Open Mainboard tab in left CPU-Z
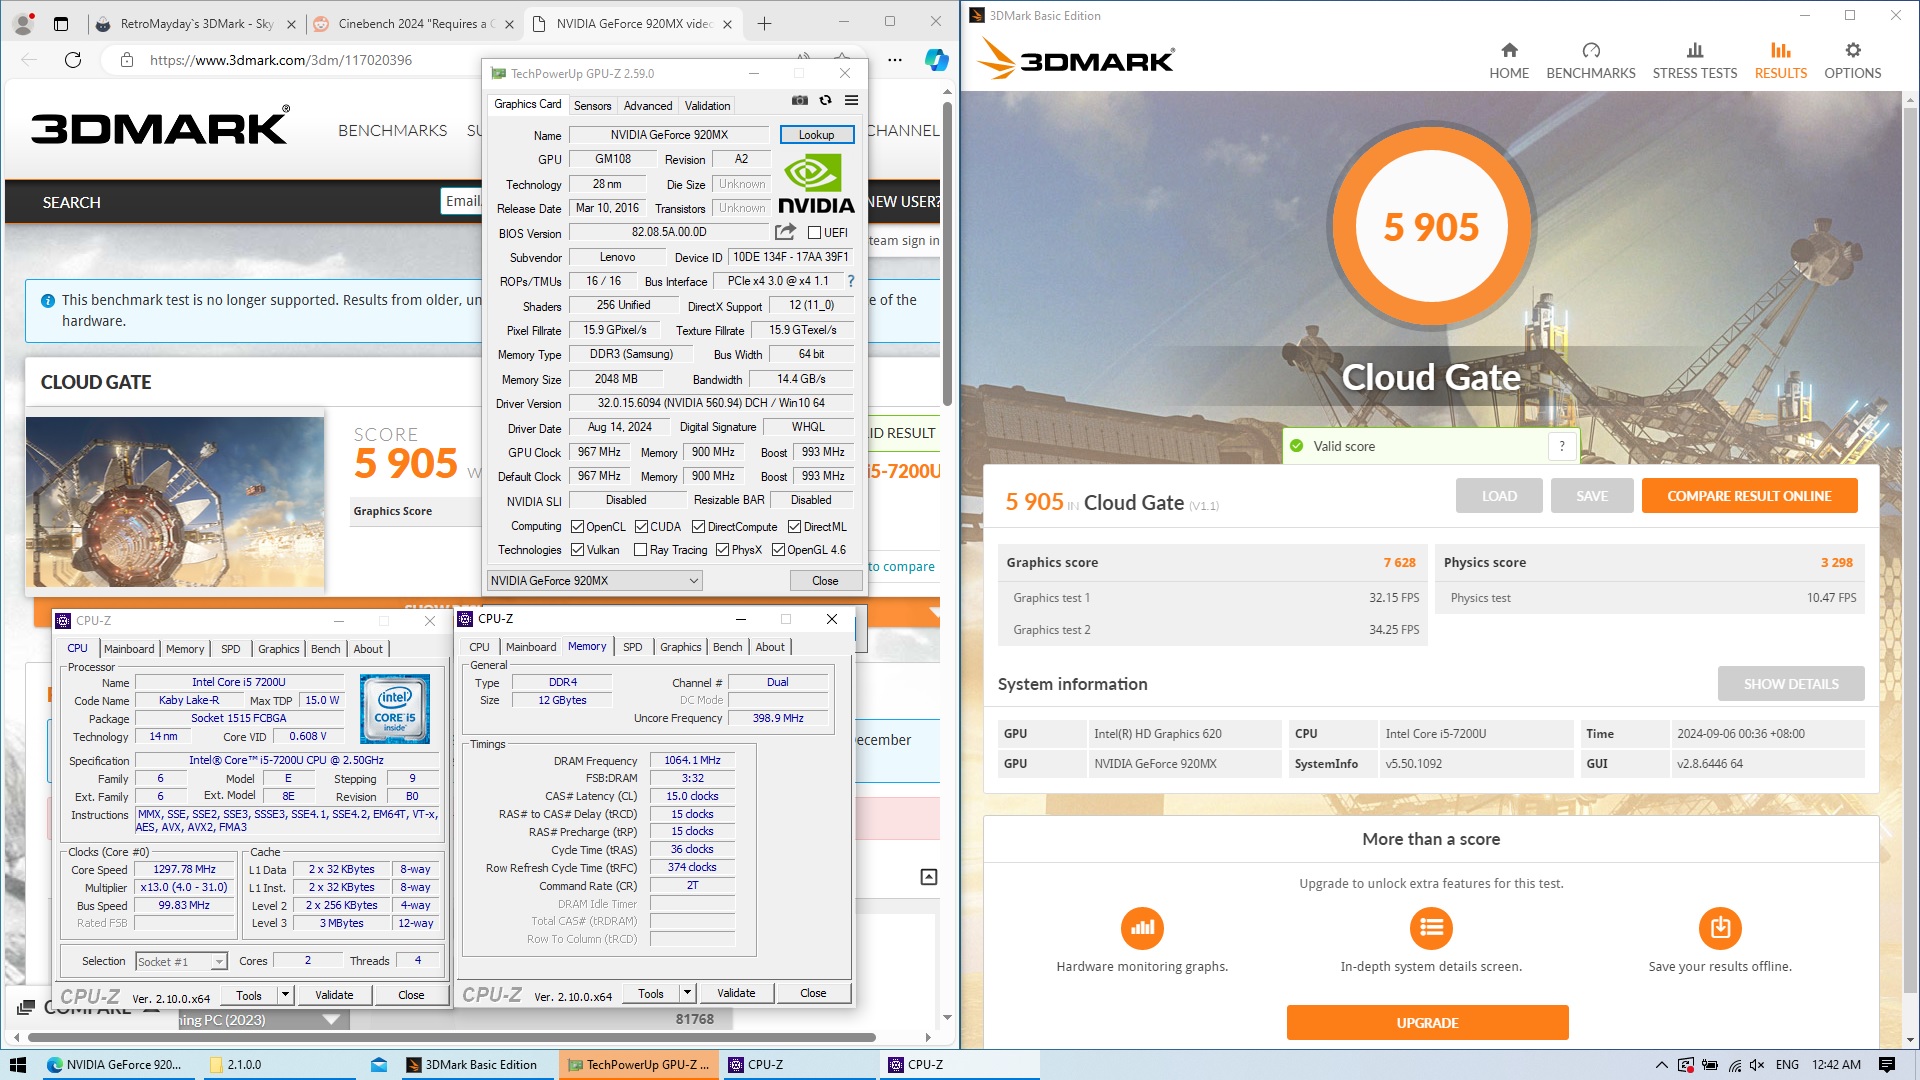The height and width of the screenshot is (1080, 1920). coord(129,649)
